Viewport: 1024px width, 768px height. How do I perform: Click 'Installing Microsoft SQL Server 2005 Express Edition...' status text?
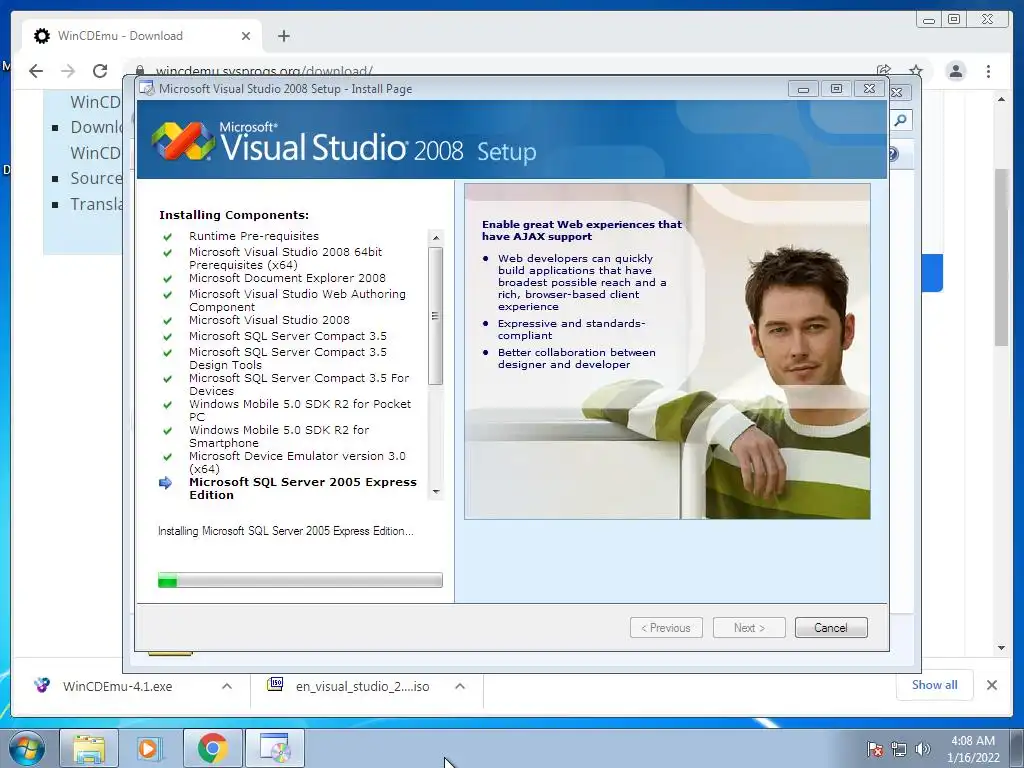click(x=285, y=531)
